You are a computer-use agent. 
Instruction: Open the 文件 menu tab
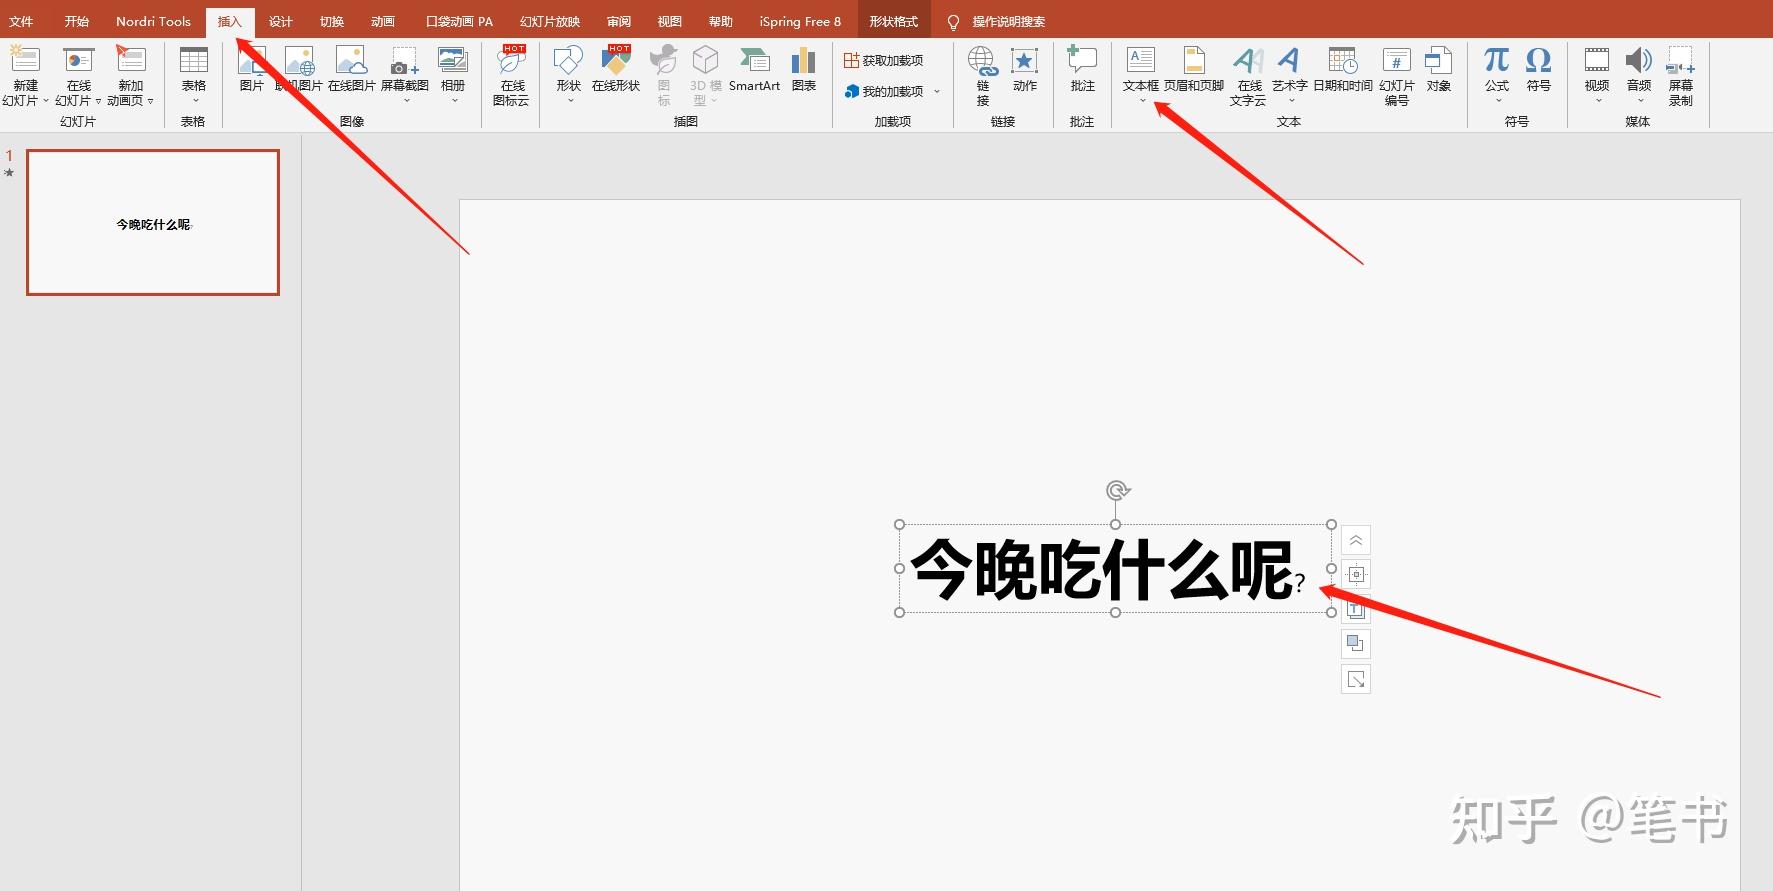(x=21, y=21)
